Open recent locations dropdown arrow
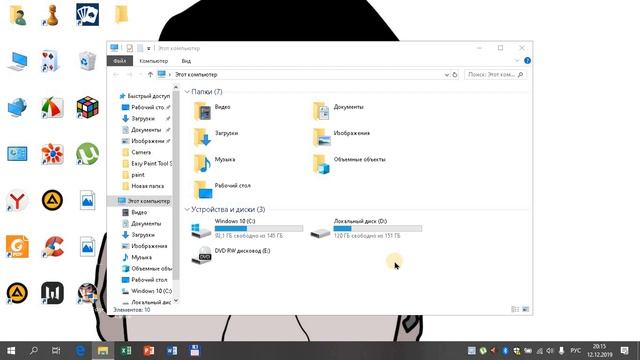640x360 pixels. pos(140,75)
